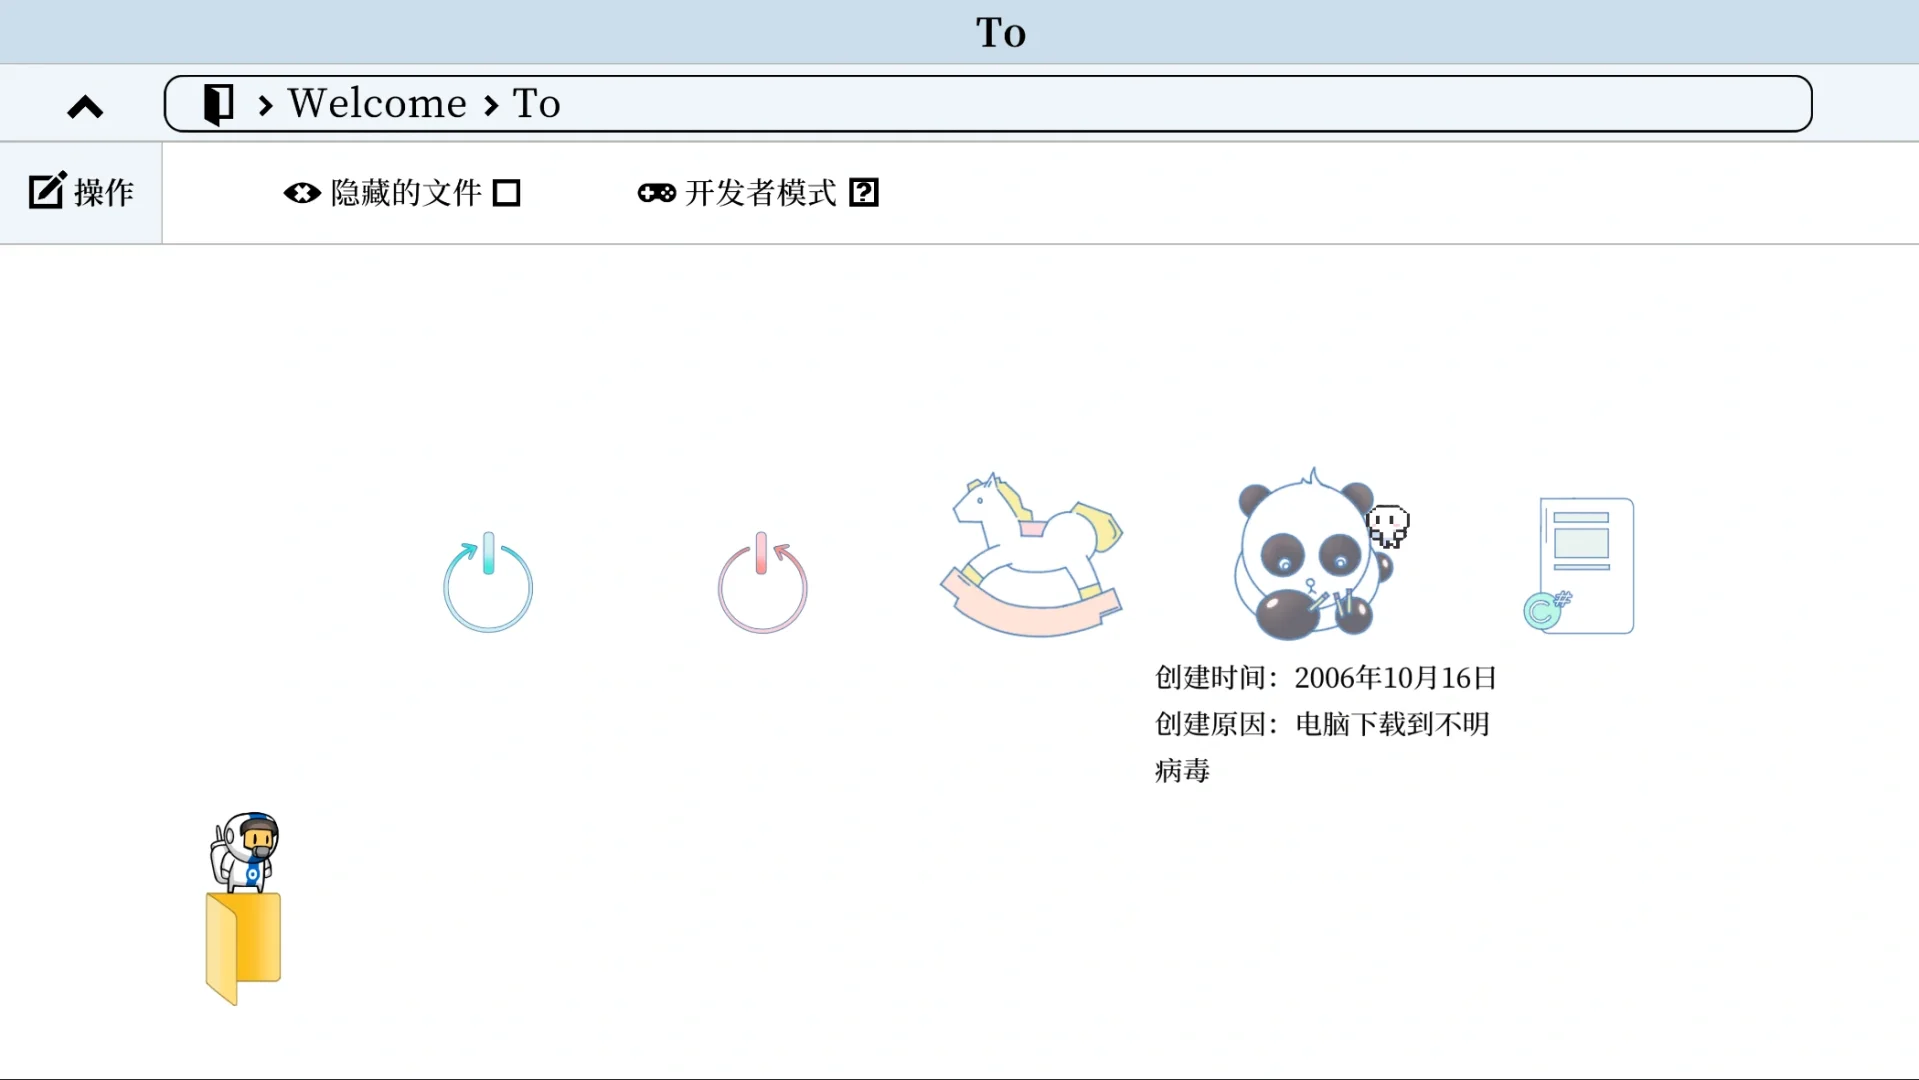Screen dimensions: 1919x1080
Task: Click the up arrow to go to parent folder
Action: (x=84, y=105)
